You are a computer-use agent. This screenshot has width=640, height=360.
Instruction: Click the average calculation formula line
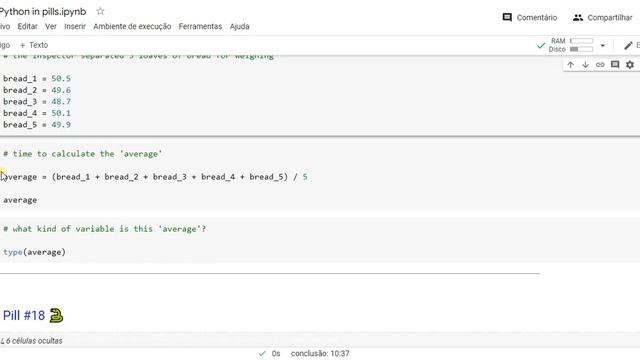[155, 177]
